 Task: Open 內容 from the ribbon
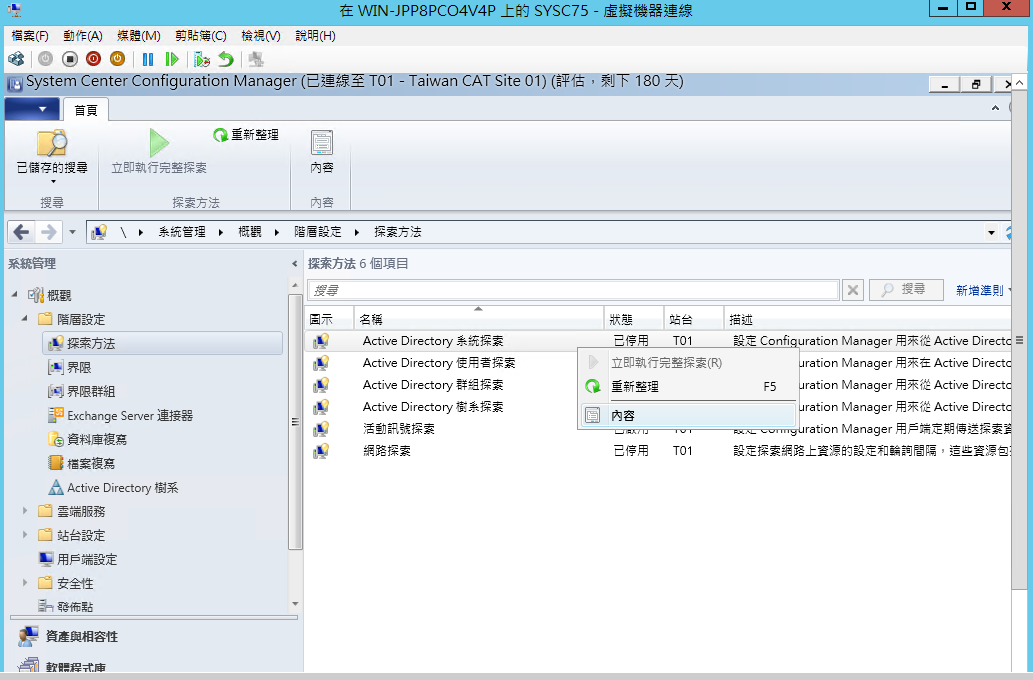pos(321,152)
